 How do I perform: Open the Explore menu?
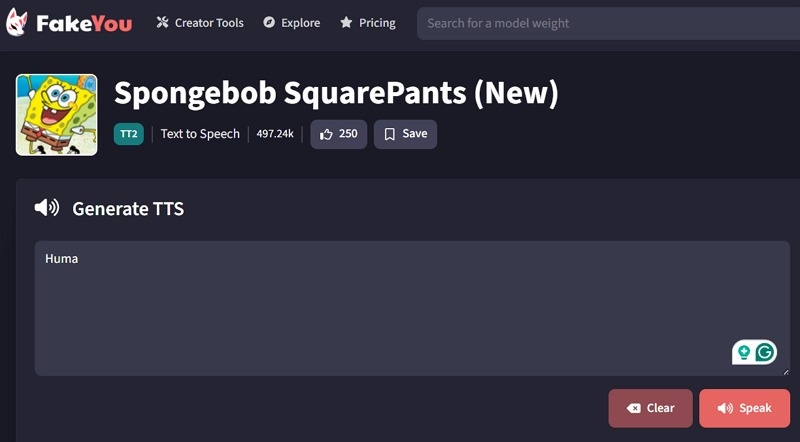tap(291, 23)
